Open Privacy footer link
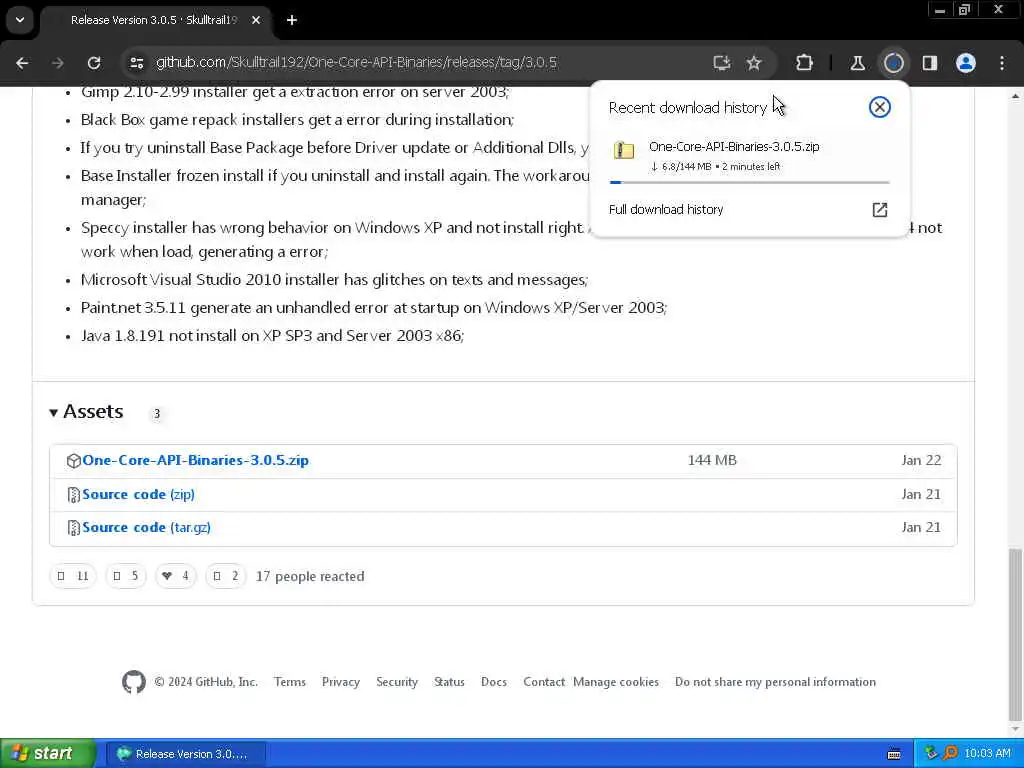This screenshot has width=1024, height=768. (x=341, y=682)
